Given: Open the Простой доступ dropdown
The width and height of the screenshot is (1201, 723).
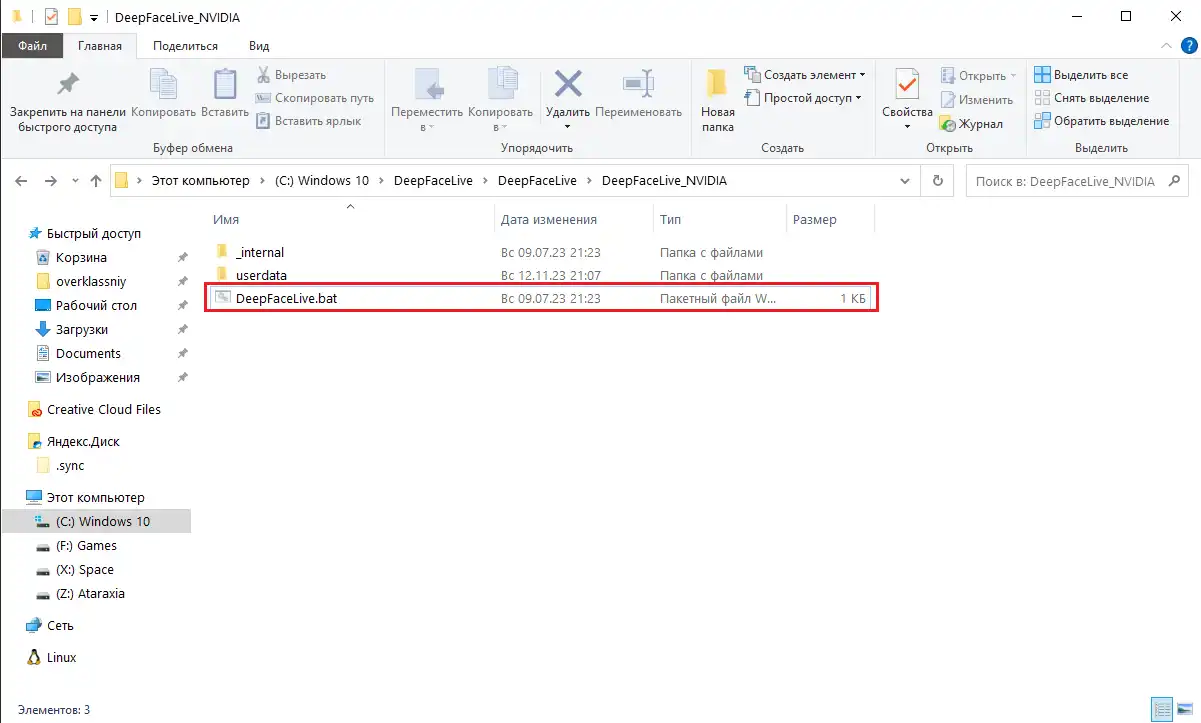Looking at the screenshot, I should tap(803, 98).
